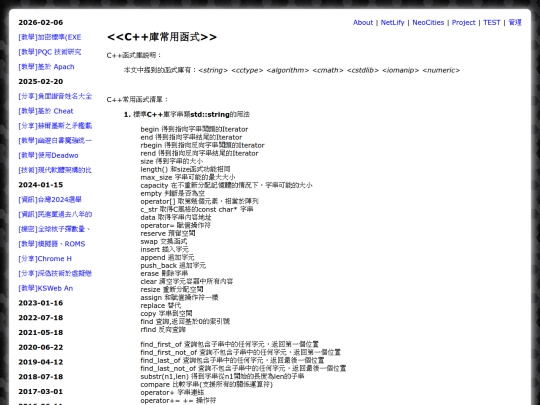Open the [教學] ROMS article link
This screenshot has width=540, height=405.
52,244
